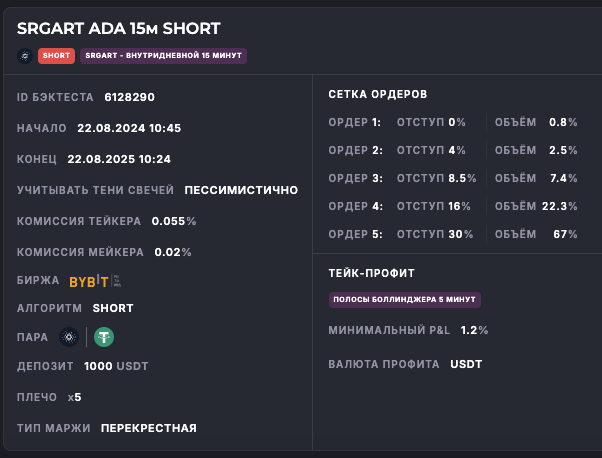Click the end date 22.08.2025 10:24

coord(119,159)
